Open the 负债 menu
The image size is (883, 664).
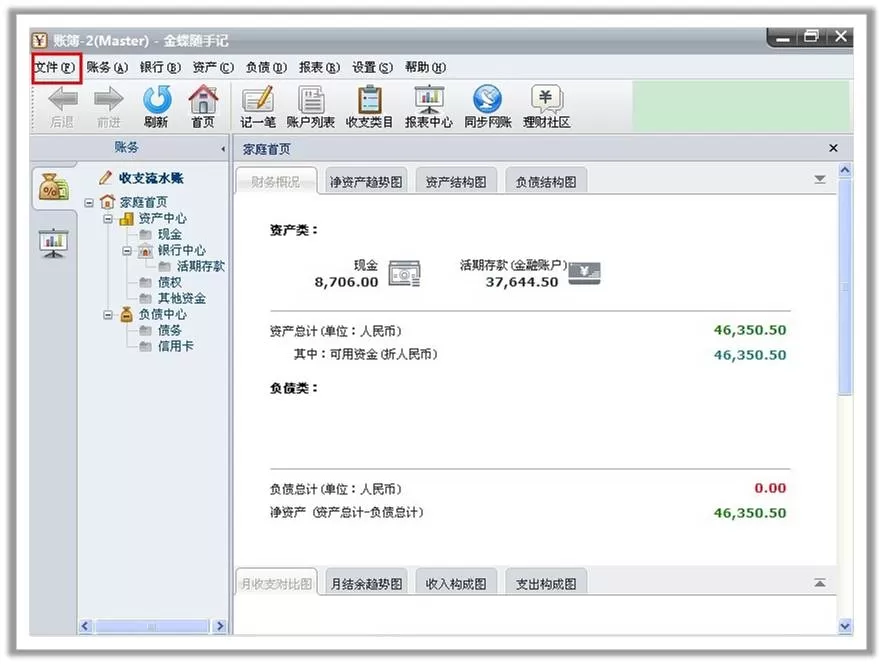coord(266,68)
